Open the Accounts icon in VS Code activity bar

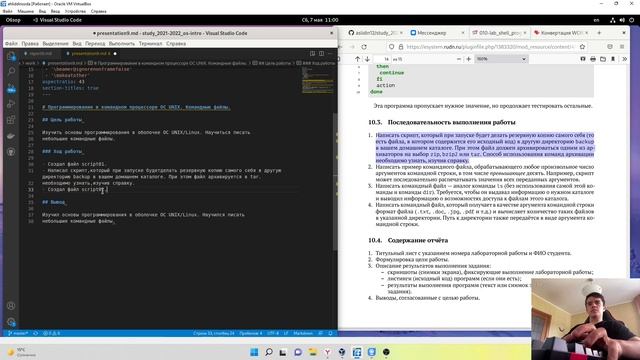[x=11, y=306]
